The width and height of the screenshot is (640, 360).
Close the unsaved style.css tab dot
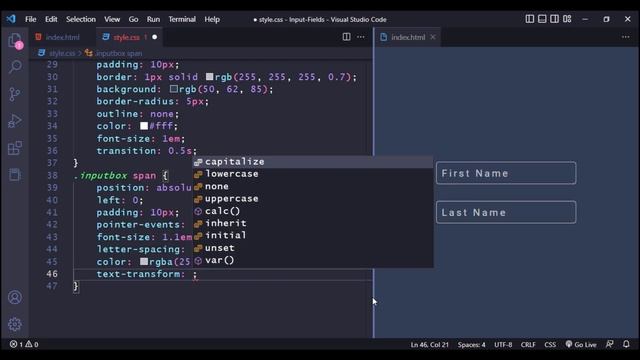click(155, 37)
